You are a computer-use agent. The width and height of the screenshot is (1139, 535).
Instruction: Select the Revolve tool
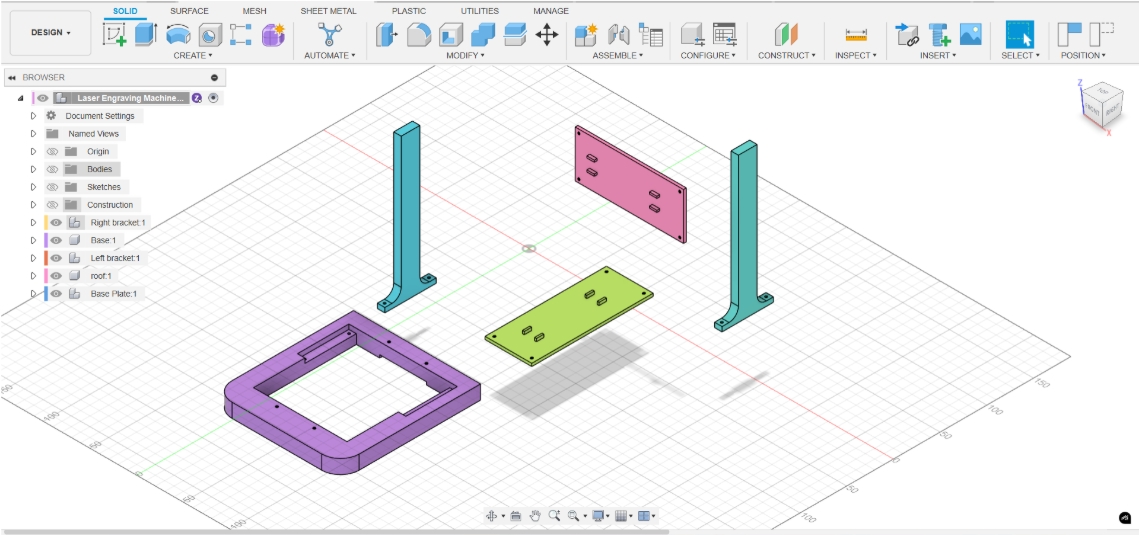[178, 34]
